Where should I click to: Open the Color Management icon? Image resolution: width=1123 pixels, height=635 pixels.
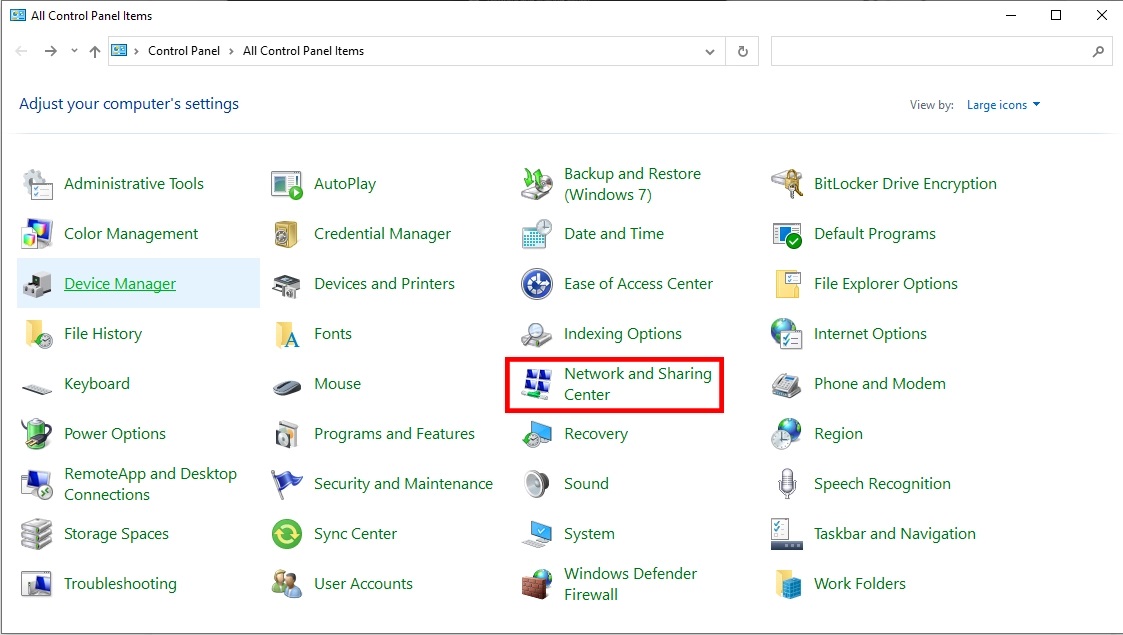coord(37,234)
